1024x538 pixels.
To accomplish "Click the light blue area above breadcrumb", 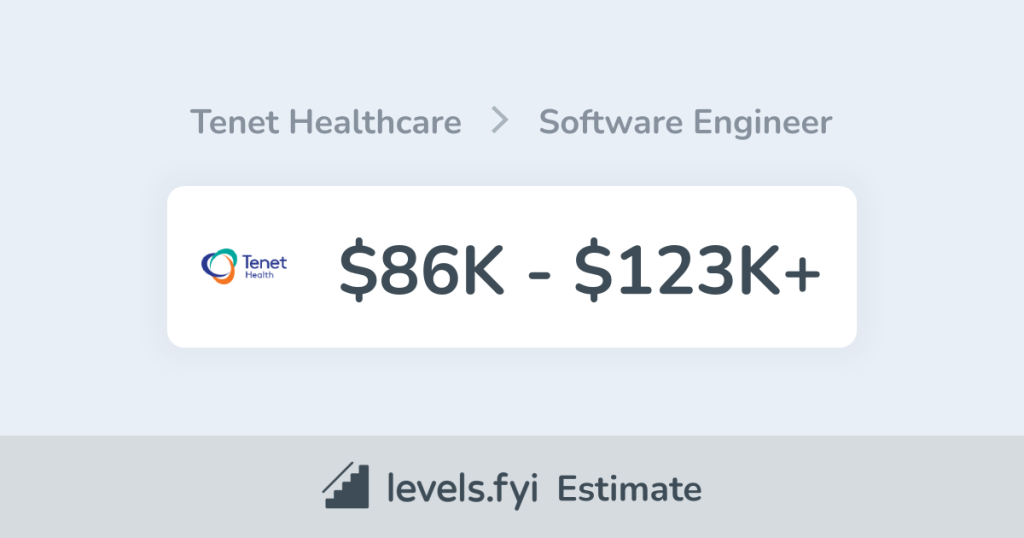I will (512, 50).
